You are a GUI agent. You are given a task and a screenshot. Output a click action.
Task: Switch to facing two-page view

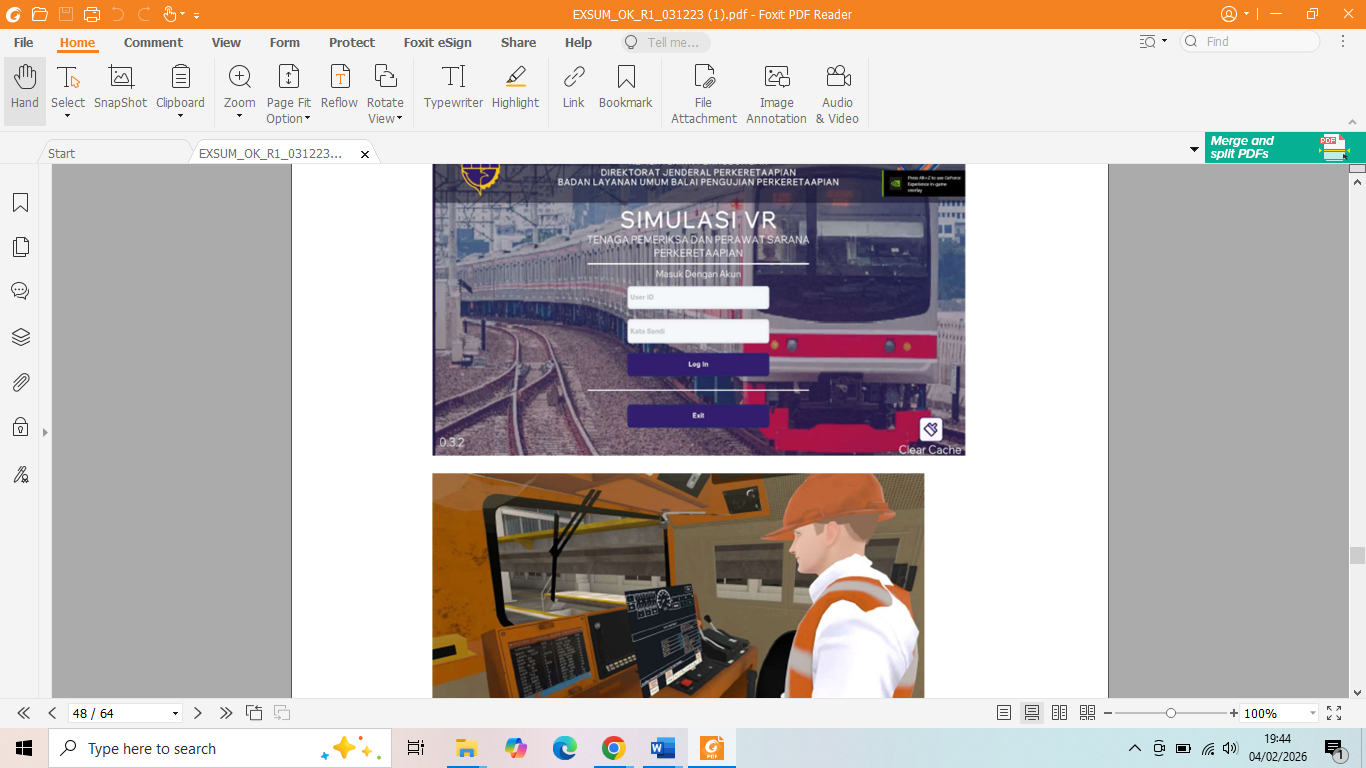(1059, 713)
